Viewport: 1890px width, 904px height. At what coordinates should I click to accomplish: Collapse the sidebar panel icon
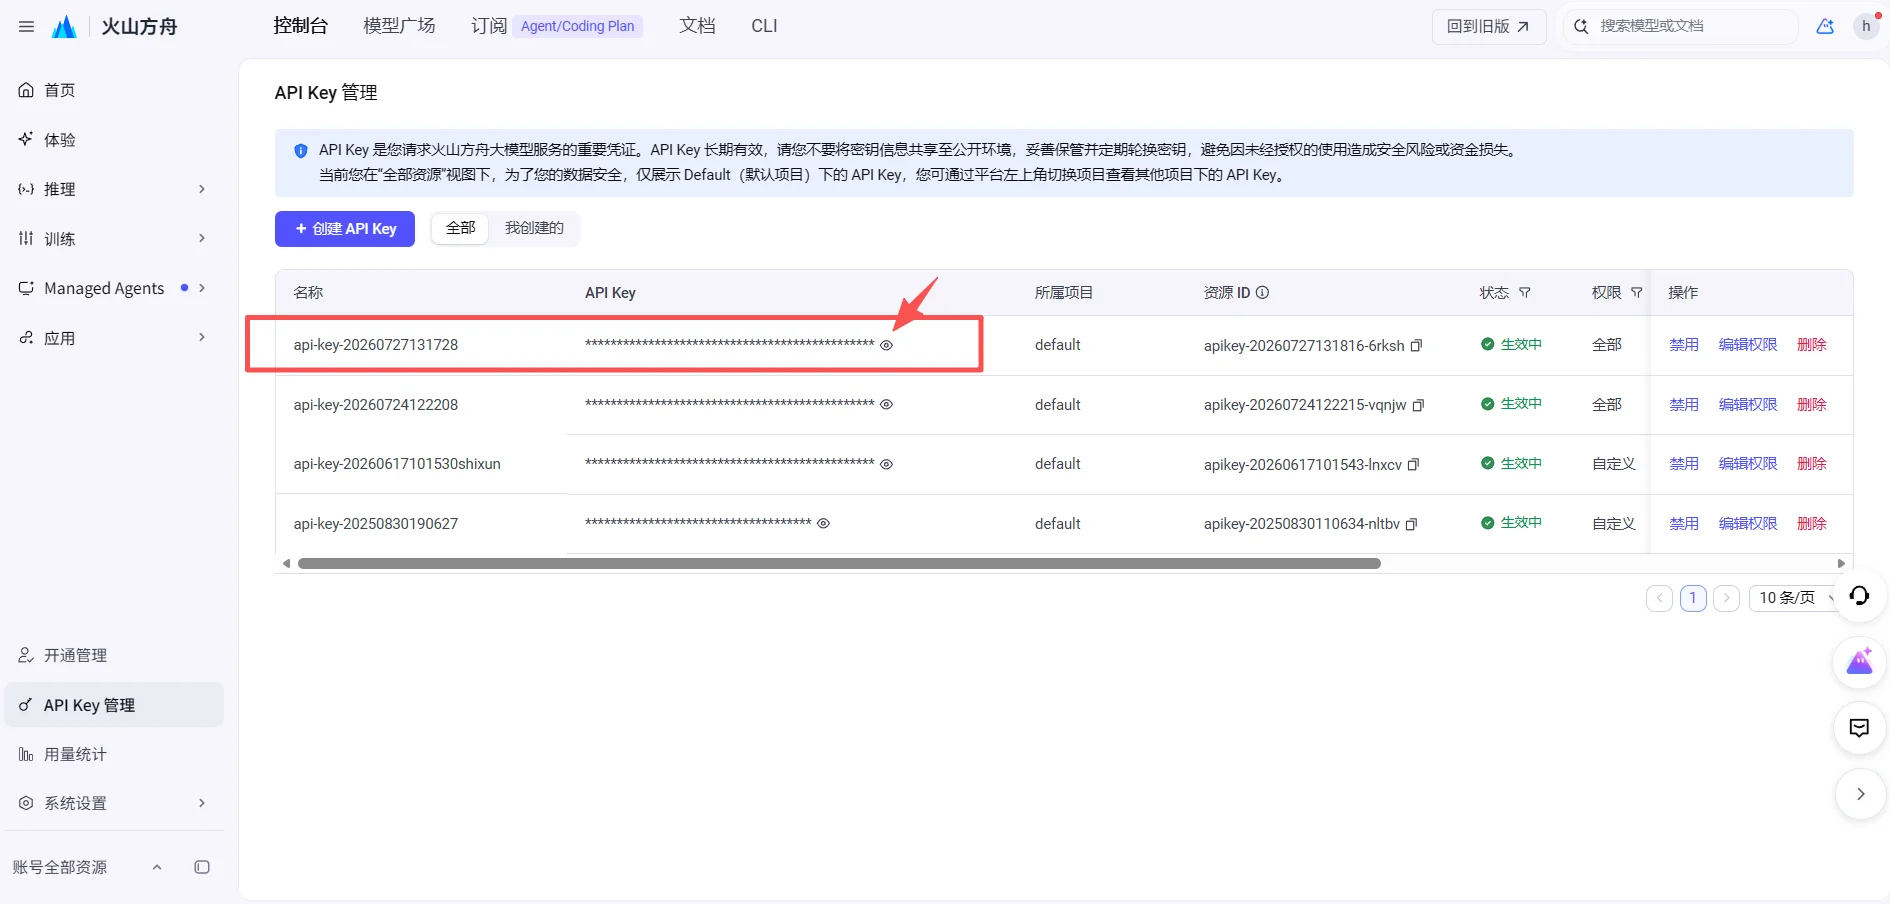click(x=202, y=867)
